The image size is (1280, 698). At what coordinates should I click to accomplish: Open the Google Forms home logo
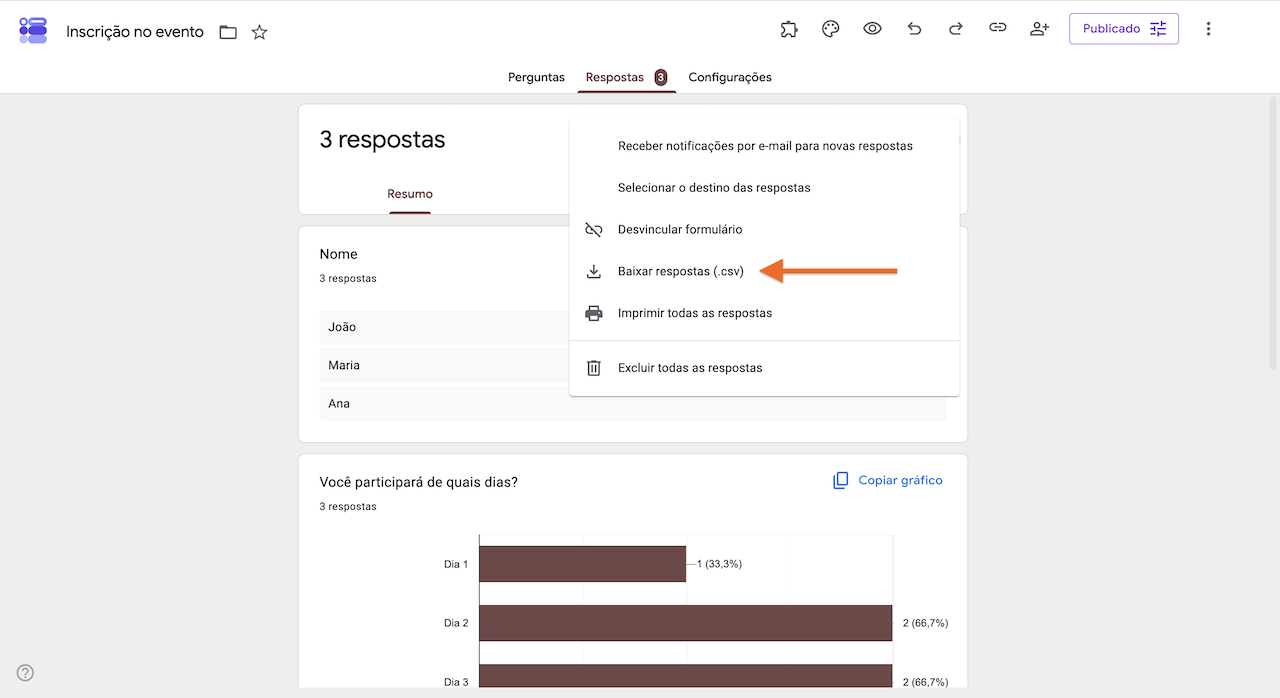[33, 30]
